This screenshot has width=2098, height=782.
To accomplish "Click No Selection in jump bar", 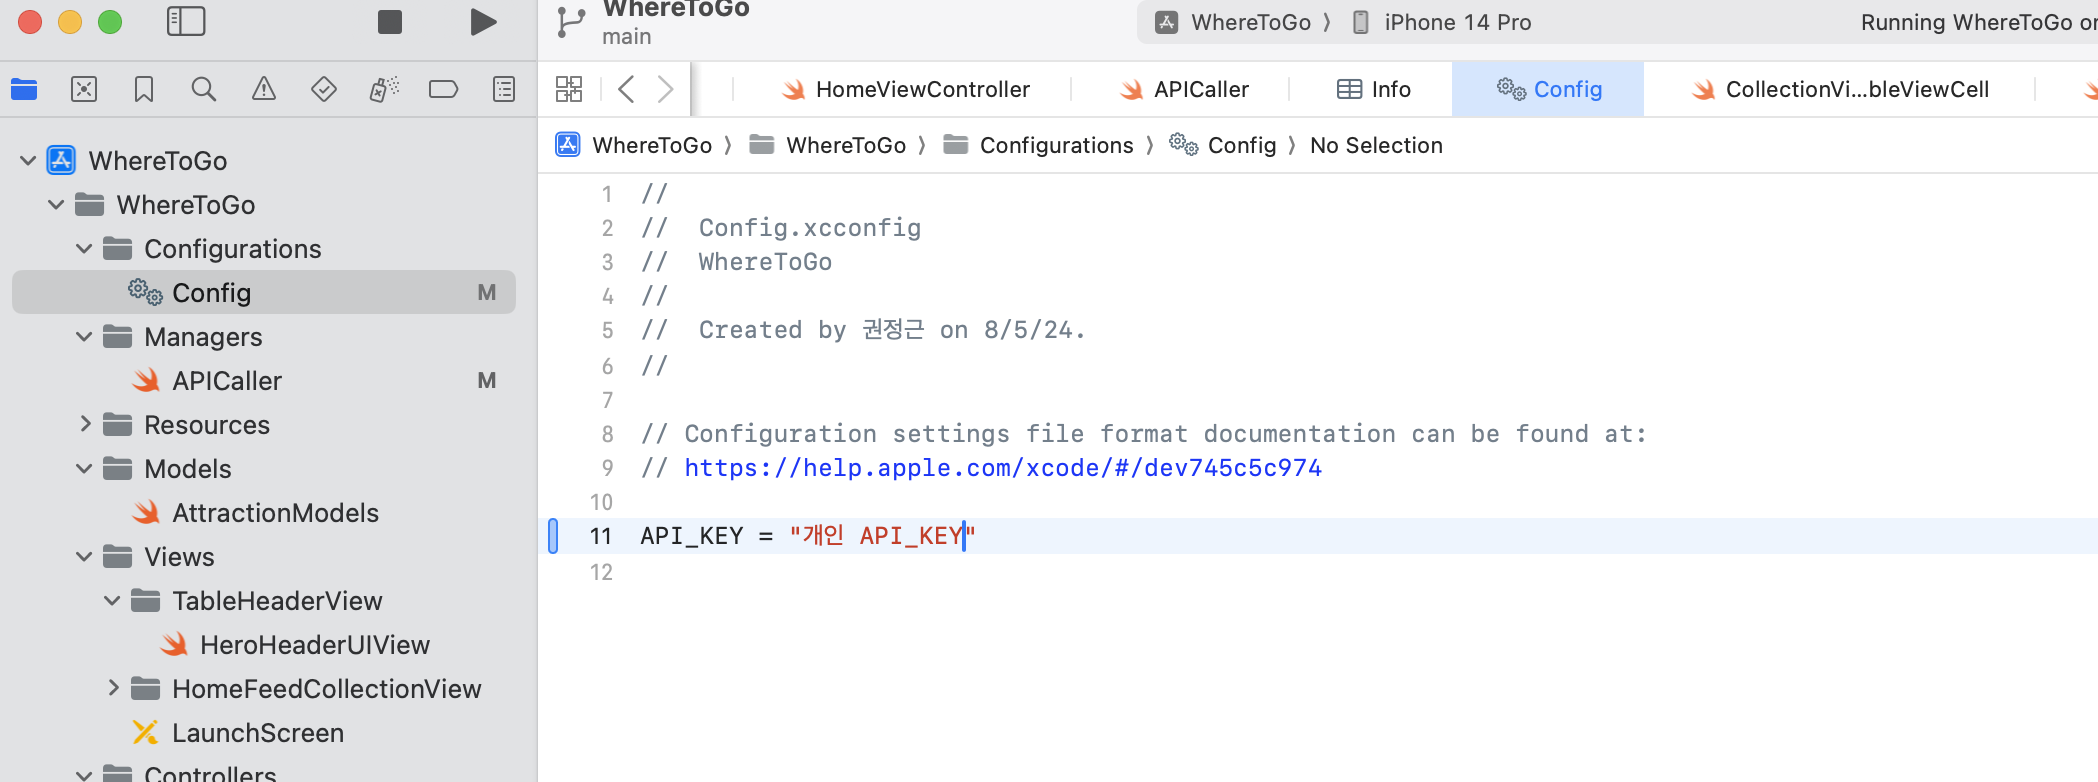I will pyautogui.click(x=1376, y=145).
